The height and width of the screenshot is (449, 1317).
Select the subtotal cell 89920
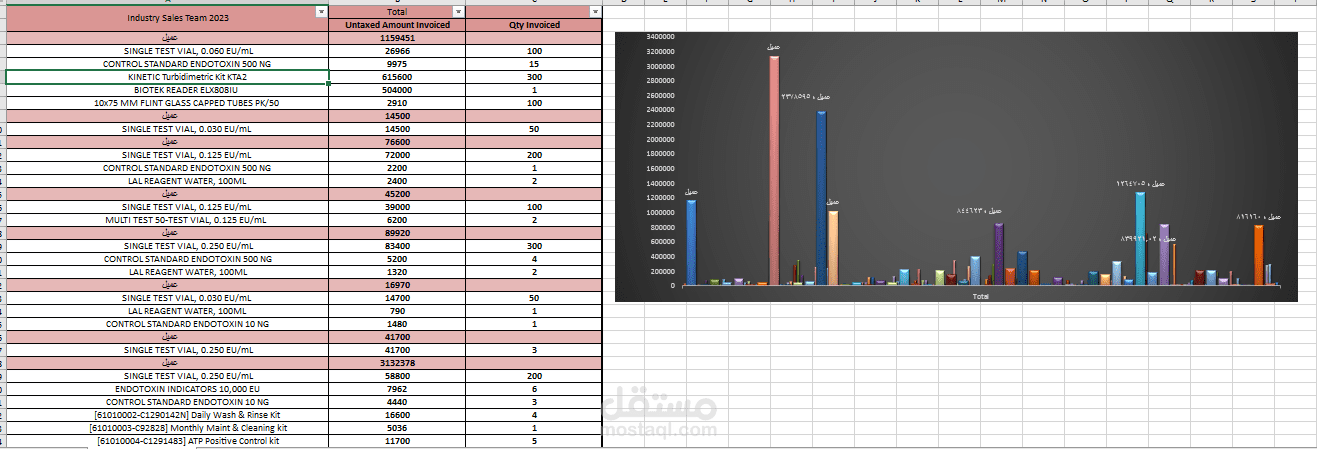tap(397, 232)
